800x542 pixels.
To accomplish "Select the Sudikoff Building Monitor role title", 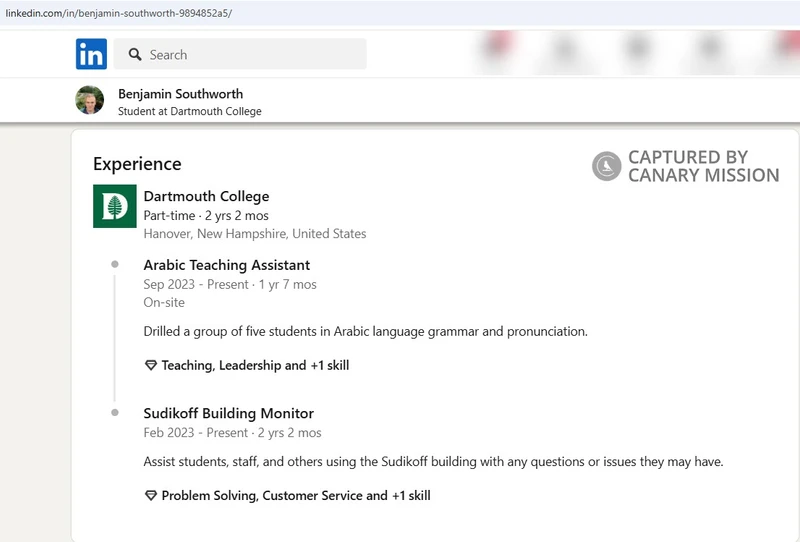I will point(229,413).
